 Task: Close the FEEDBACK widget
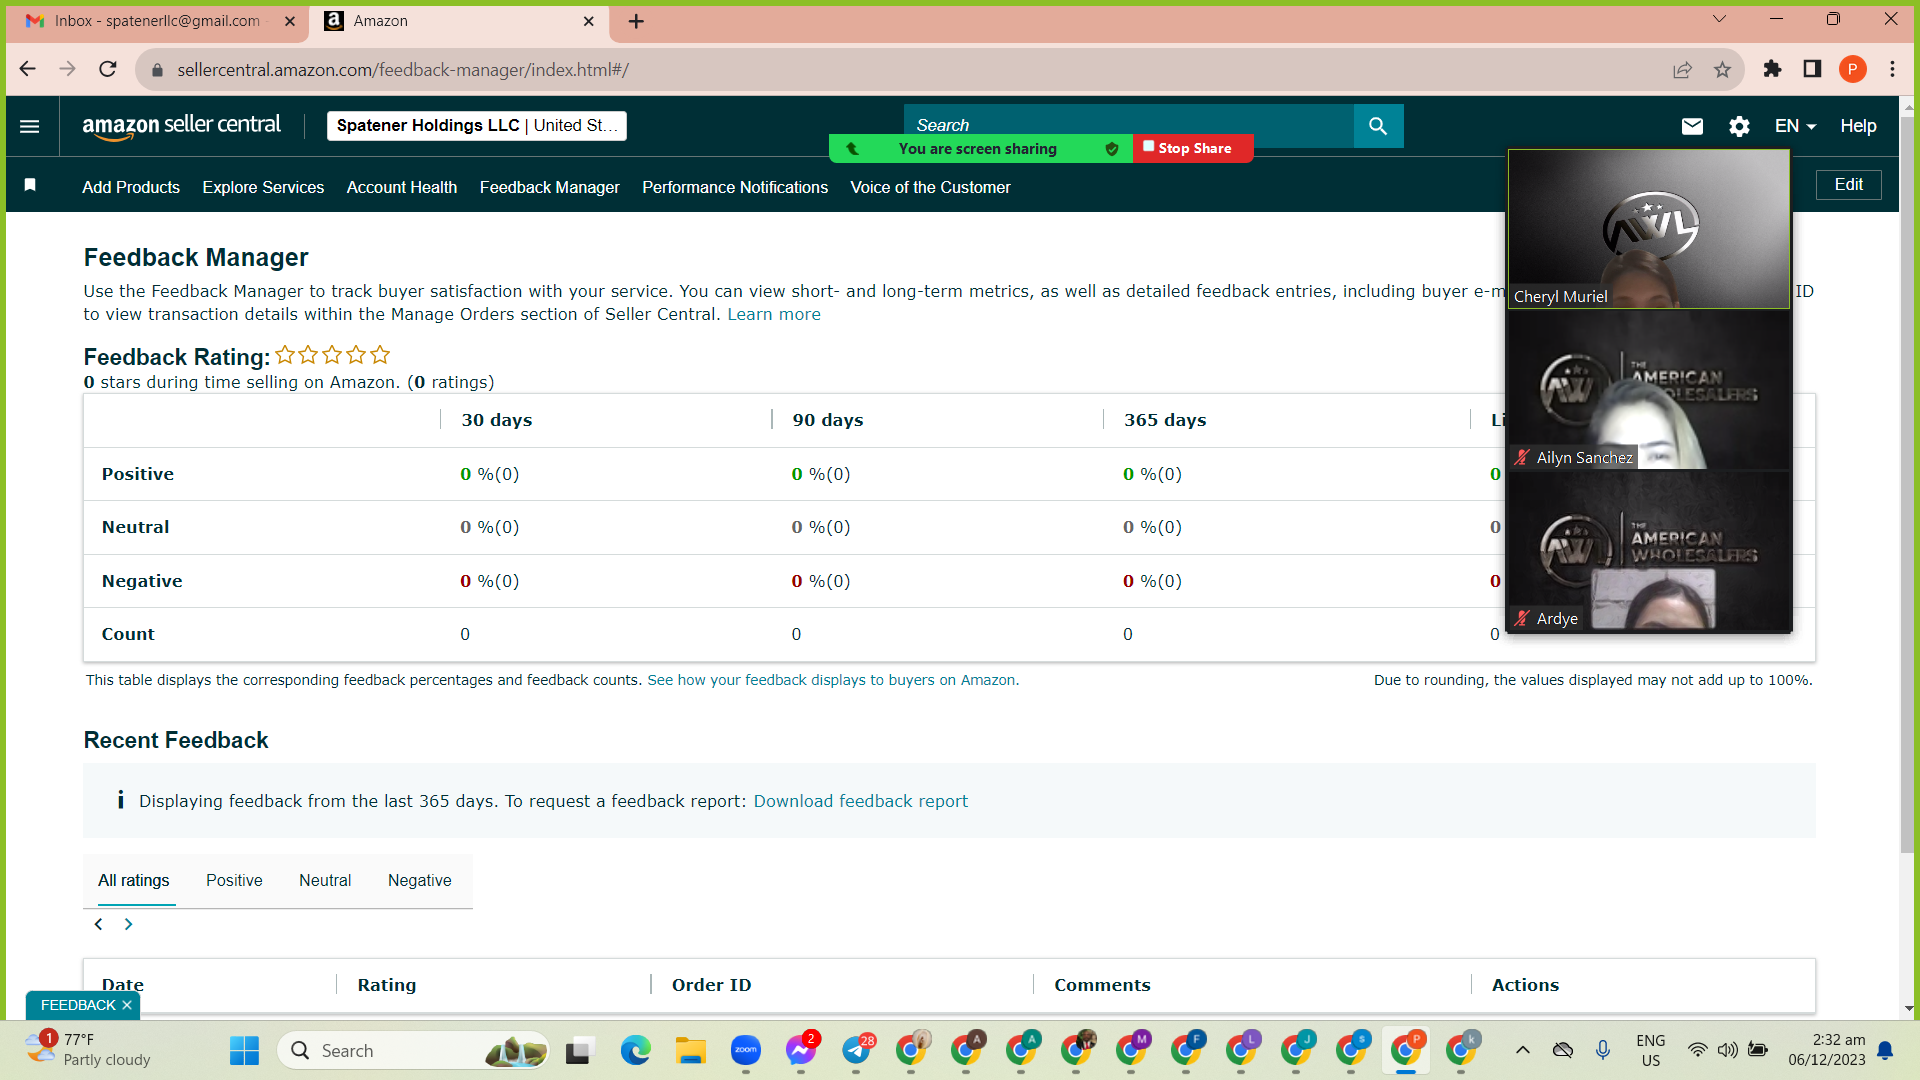tap(127, 1005)
